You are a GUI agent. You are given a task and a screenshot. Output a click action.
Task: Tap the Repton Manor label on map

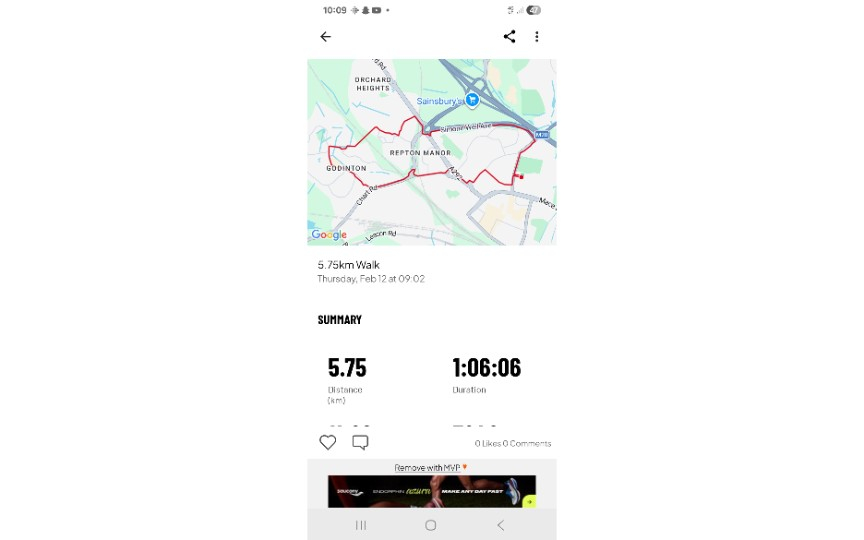[x=427, y=153]
